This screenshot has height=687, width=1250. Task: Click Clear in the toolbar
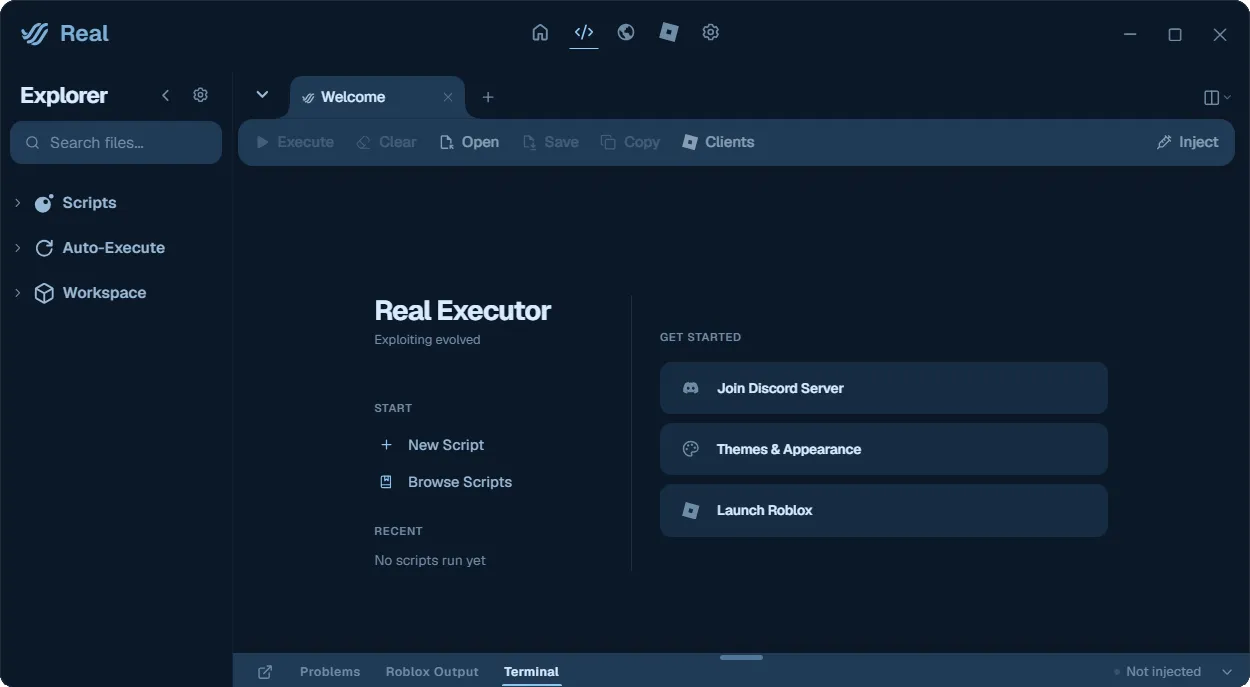tap(386, 142)
